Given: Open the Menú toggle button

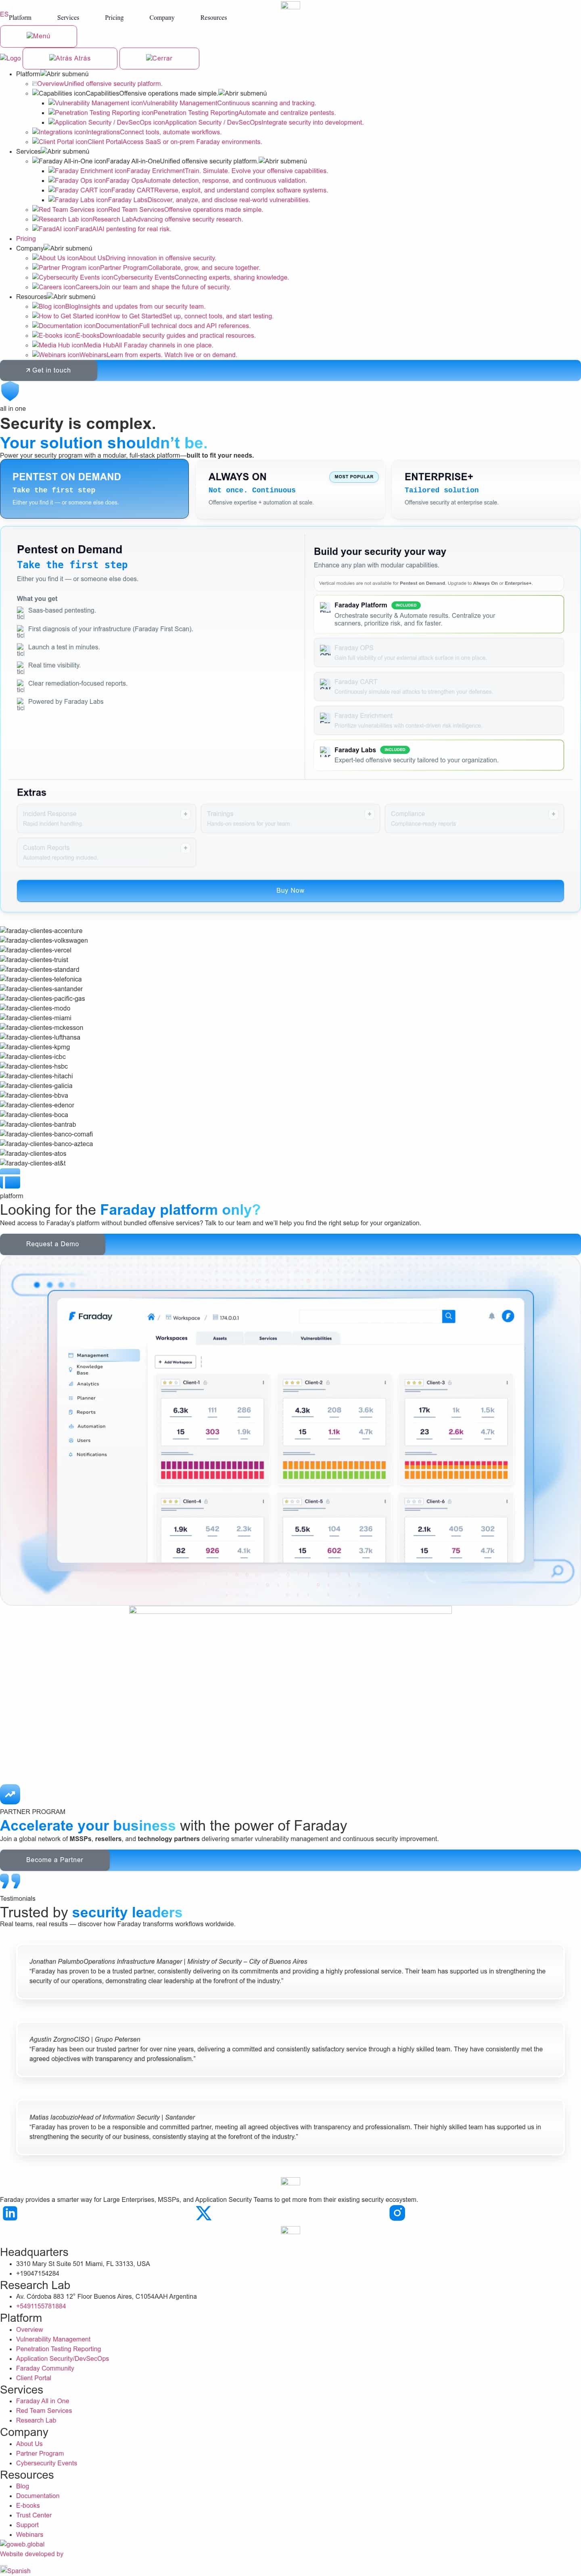Looking at the screenshot, I should pos(38,36).
